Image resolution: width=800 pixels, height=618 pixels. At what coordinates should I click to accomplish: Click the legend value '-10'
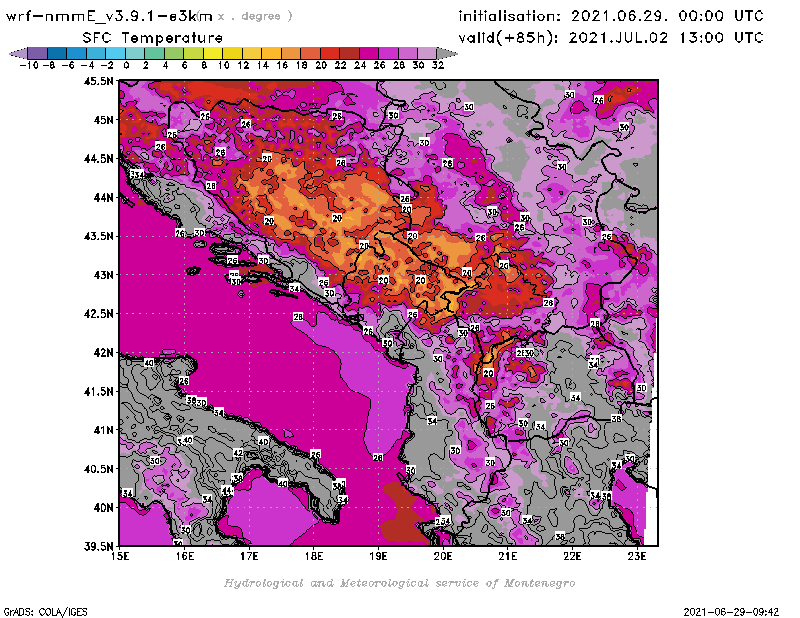[x=29, y=65]
